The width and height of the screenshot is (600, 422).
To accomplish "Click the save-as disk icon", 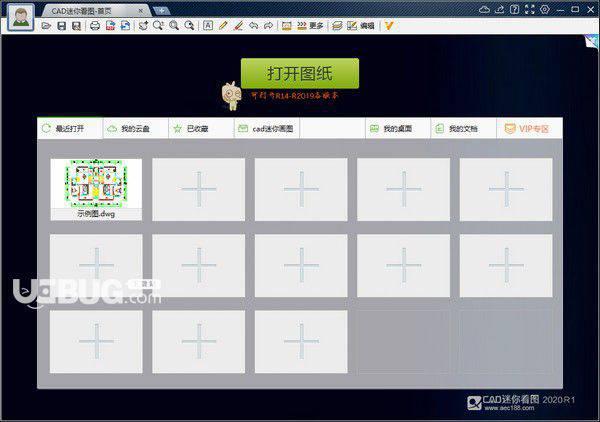I will click(77, 26).
